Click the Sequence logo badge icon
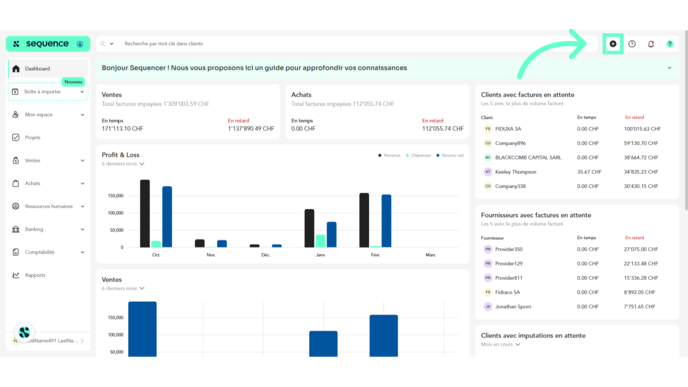 point(80,44)
